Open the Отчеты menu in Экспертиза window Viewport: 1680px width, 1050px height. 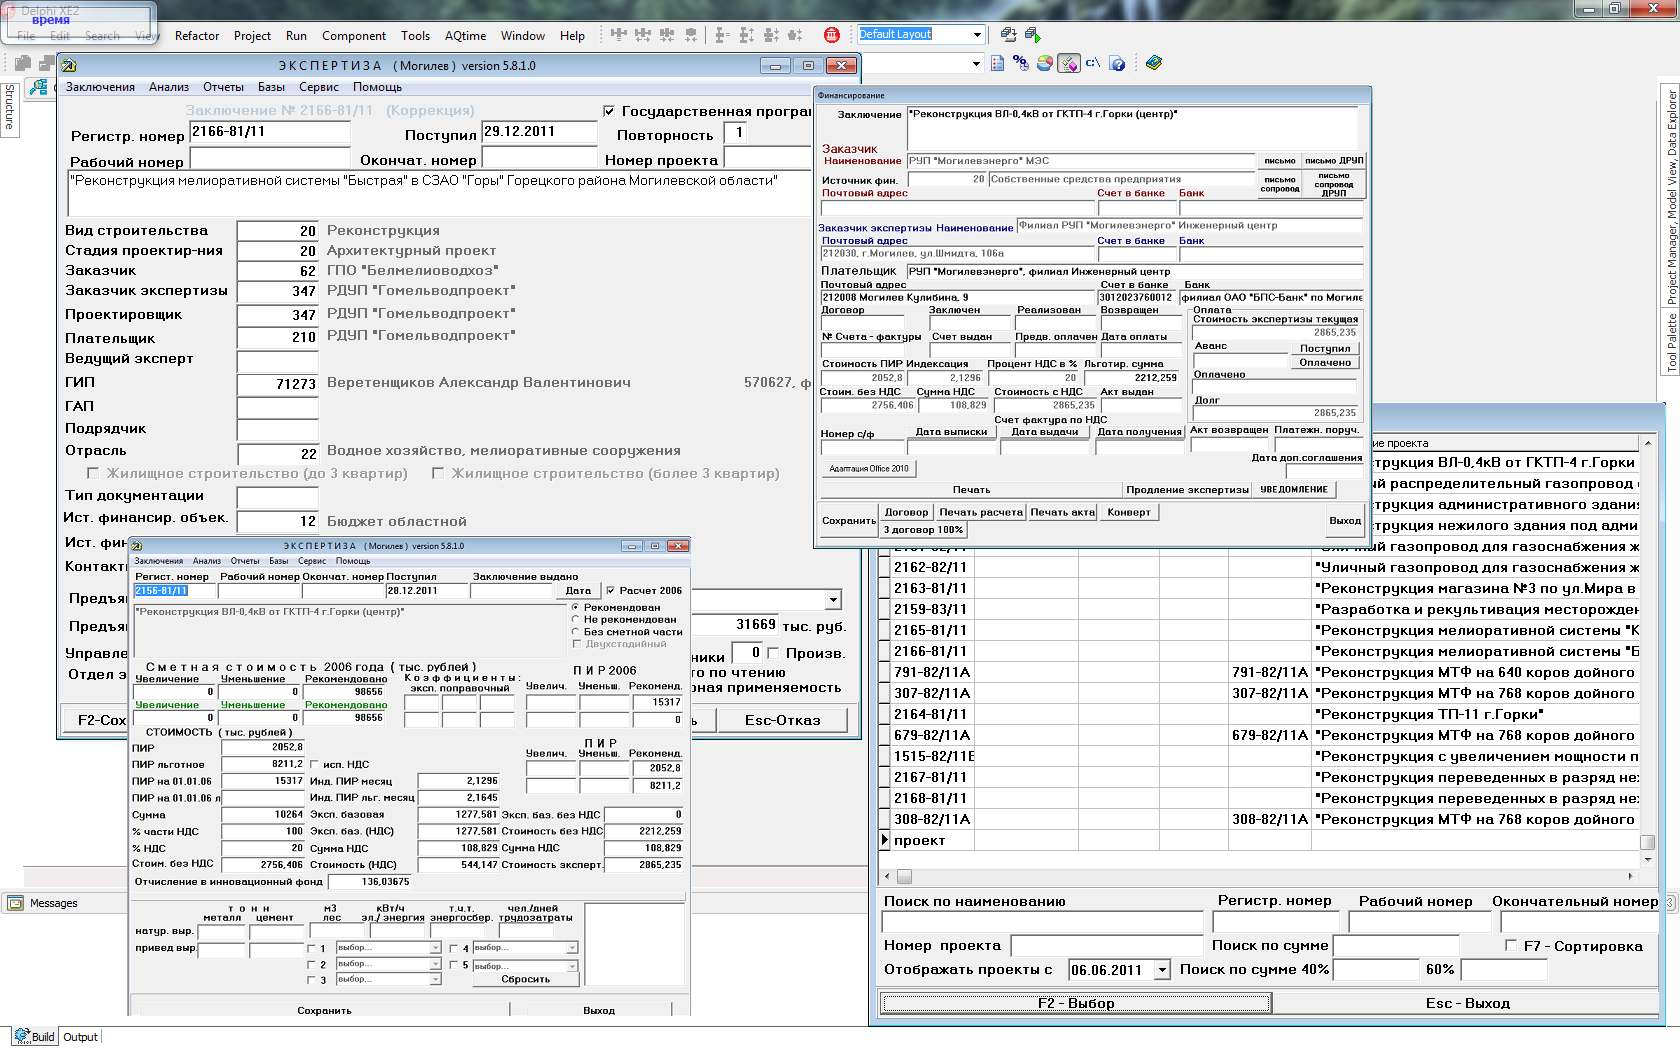[x=223, y=87]
